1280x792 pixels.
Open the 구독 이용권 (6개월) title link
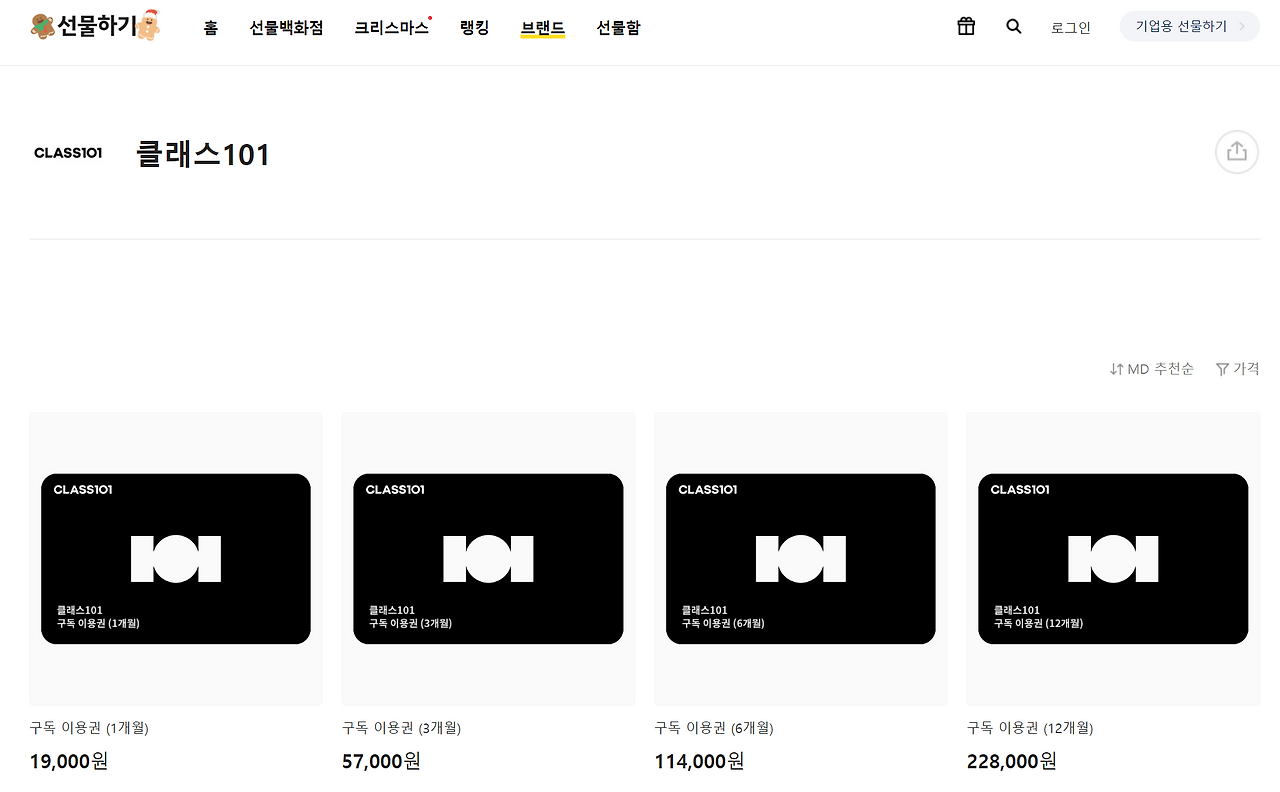click(714, 728)
